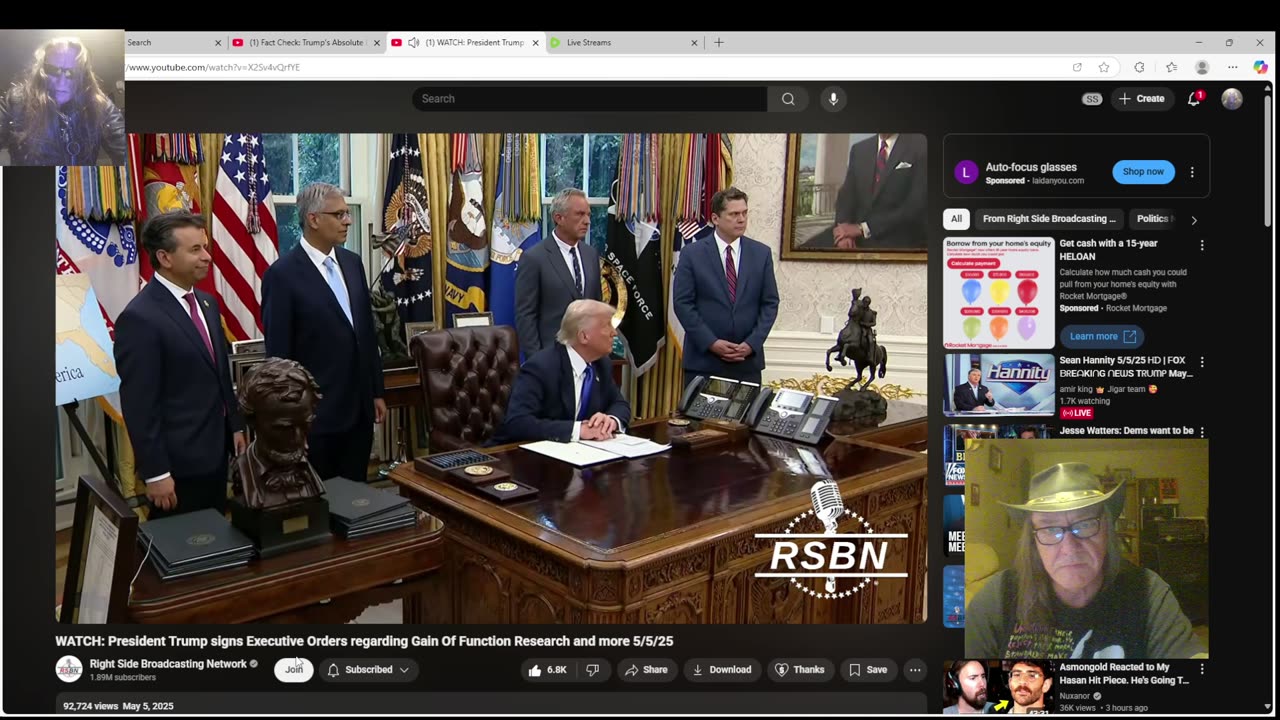Open Asmongold Reacted video title
This screenshot has width=1280, height=720.
(1124, 674)
